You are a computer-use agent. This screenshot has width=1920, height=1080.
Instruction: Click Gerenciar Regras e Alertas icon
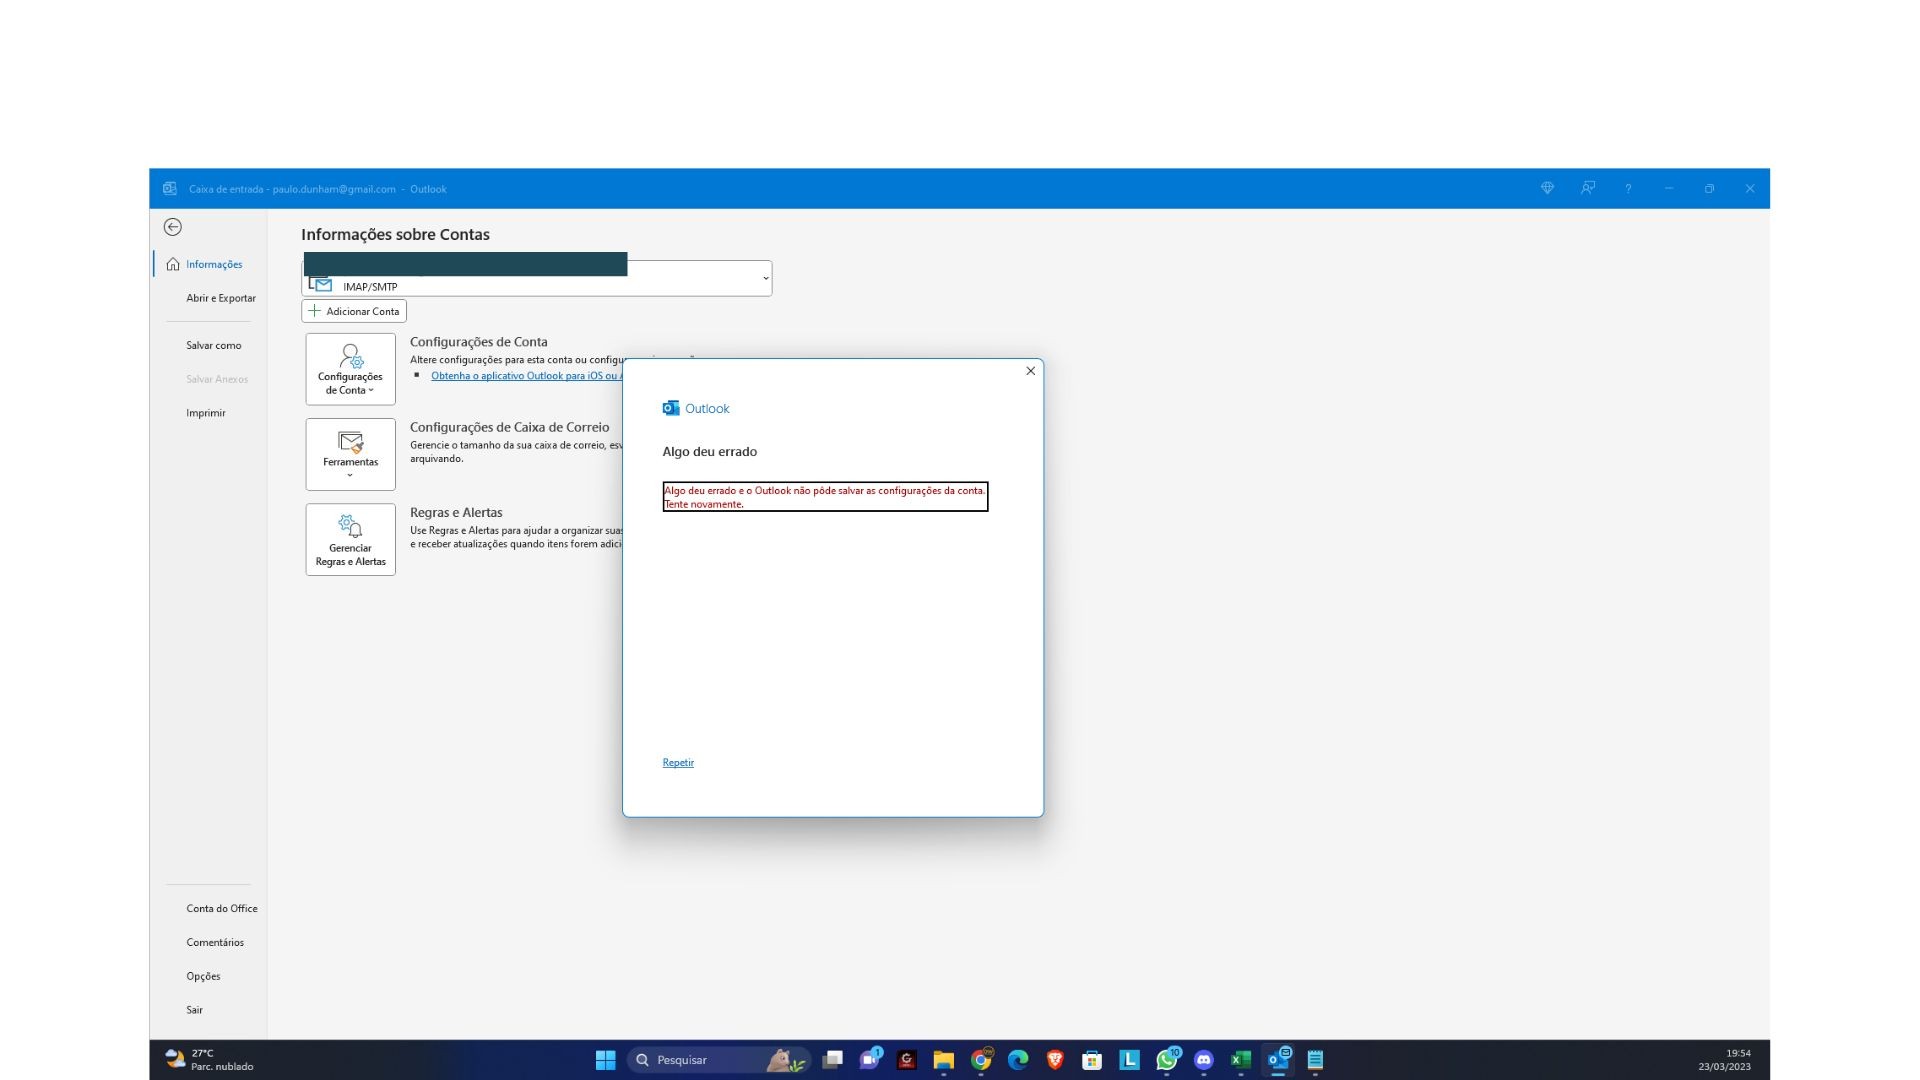coord(350,539)
